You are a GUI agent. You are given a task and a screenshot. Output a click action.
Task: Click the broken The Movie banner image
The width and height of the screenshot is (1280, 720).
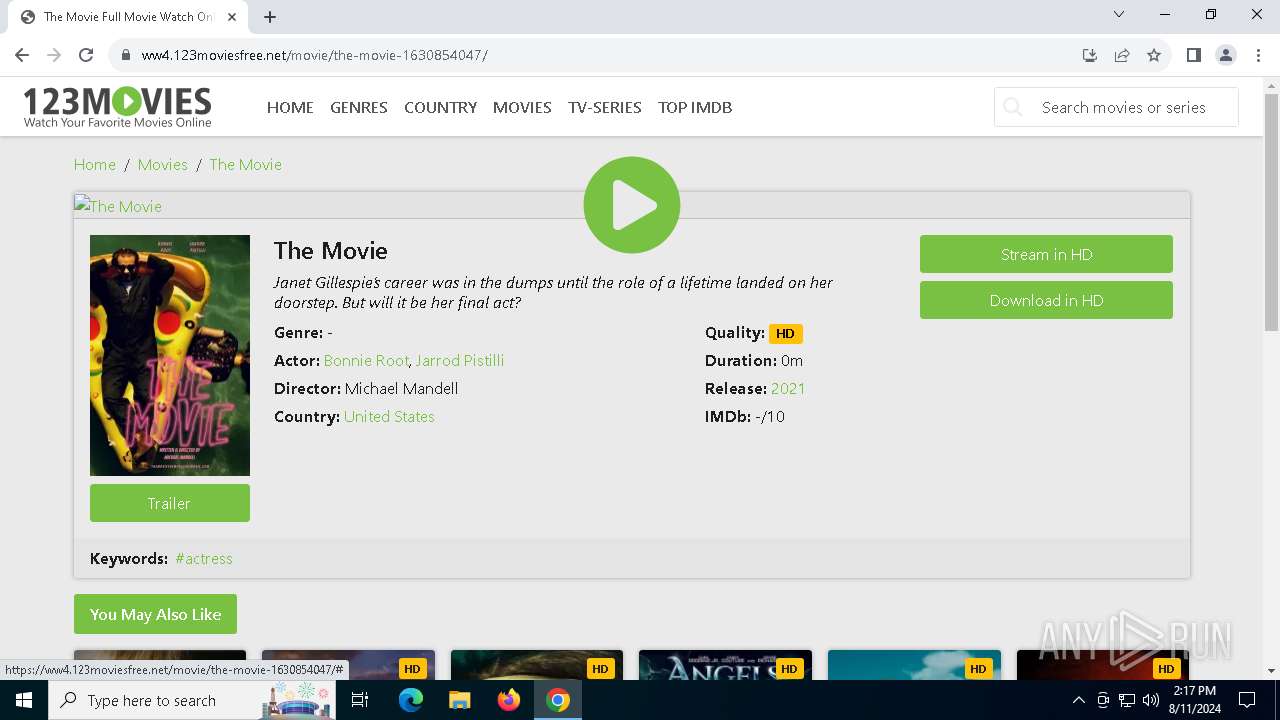[x=118, y=206]
